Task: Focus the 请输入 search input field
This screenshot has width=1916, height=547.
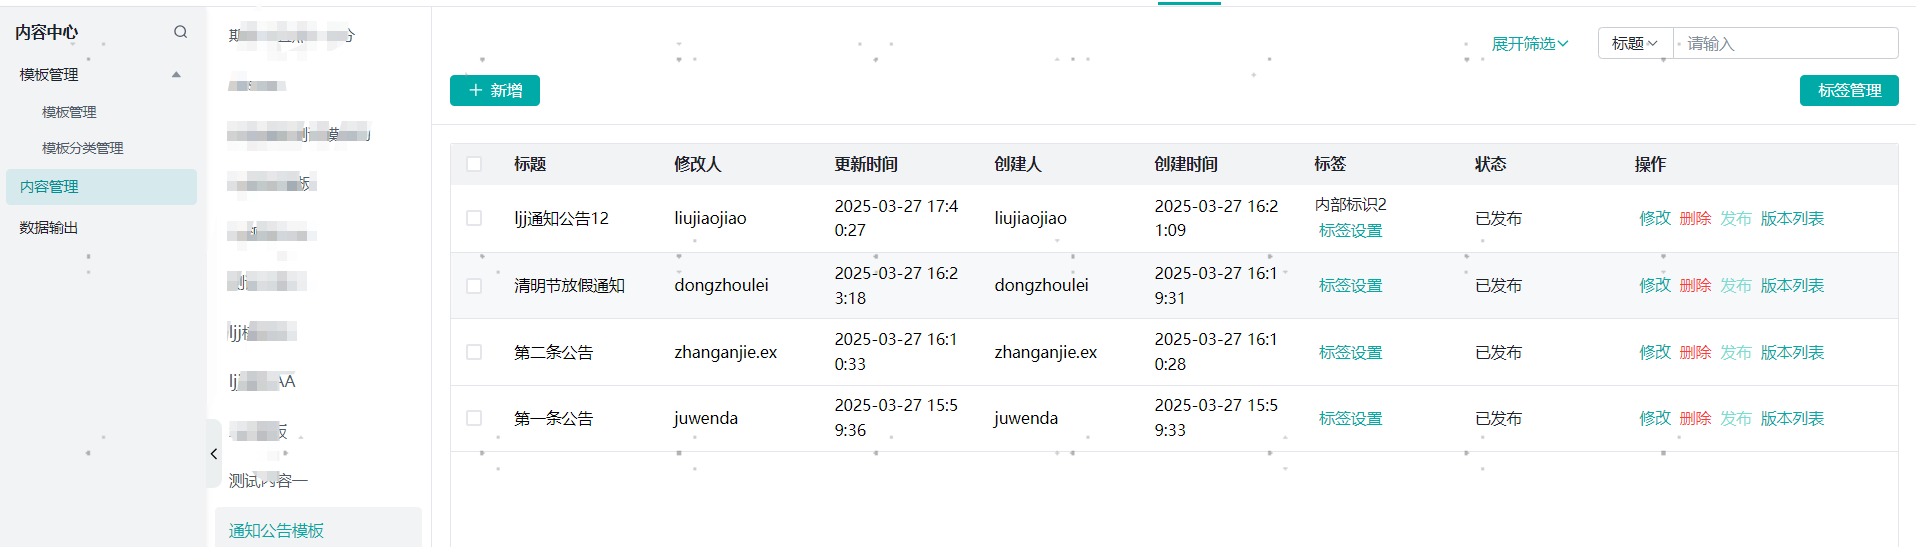Action: 1786,43
